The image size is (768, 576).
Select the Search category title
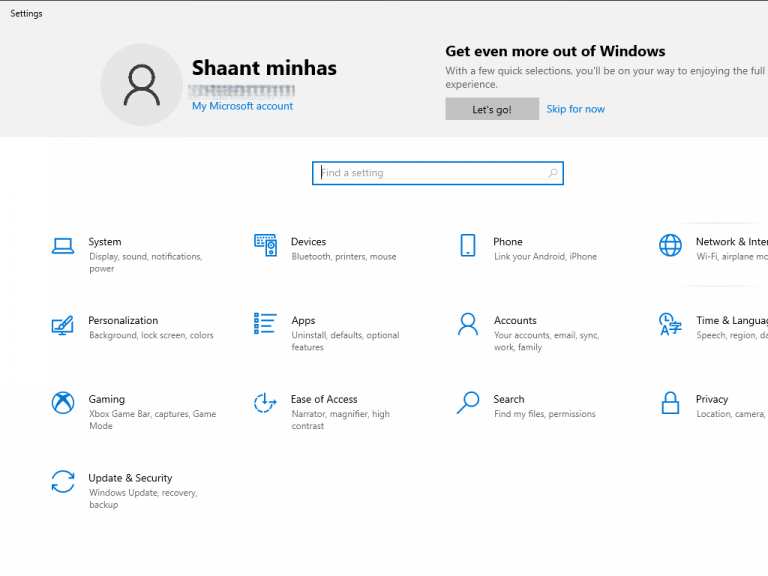click(x=509, y=399)
